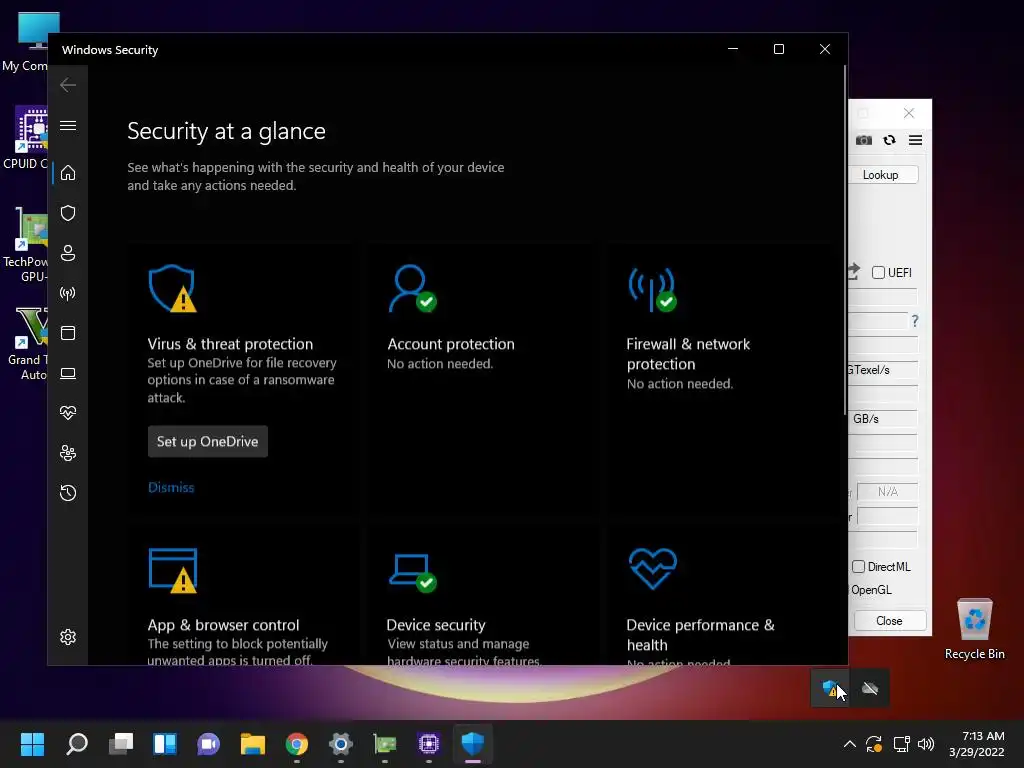Open the Settings gear app on the taskbar
The width and height of the screenshot is (1024, 768).
[341, 744]
